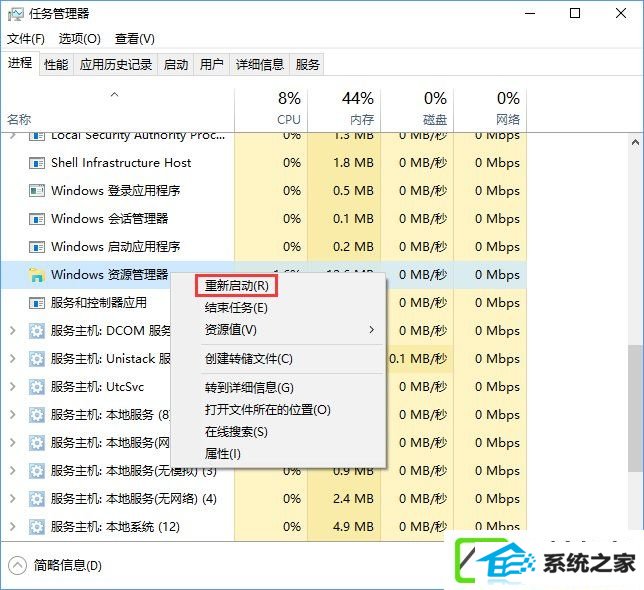The image size is (644, 590).
Task: Expand the 服务主机: DCOM process group
Action: [13, 331]
